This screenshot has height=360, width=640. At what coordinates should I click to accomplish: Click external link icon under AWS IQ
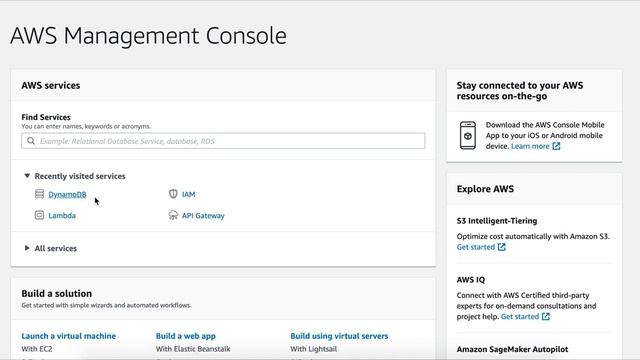point(546,316)
